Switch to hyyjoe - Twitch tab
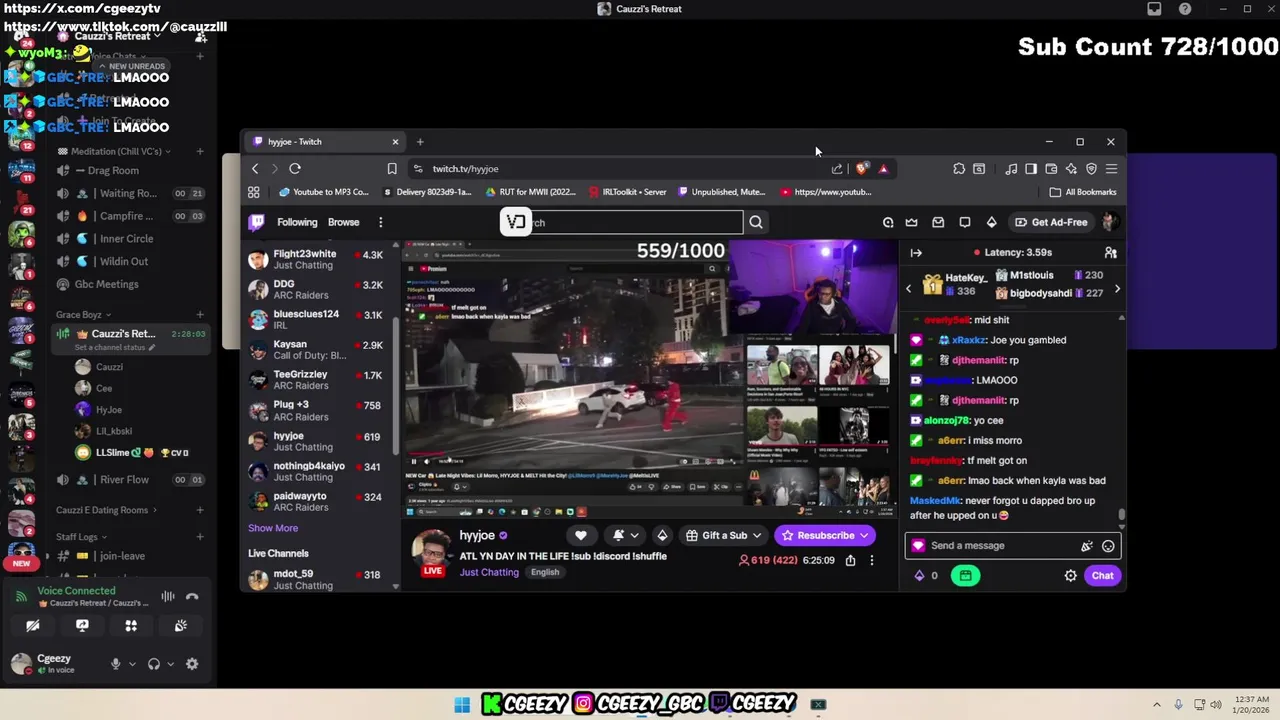Screen dimensions: 1280x720 (x=325, y=142)
